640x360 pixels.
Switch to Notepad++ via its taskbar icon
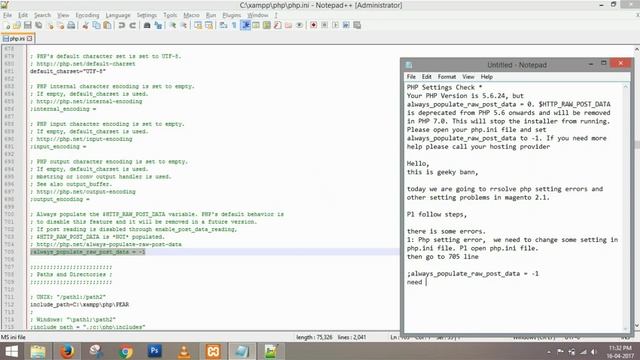point(271,351)
